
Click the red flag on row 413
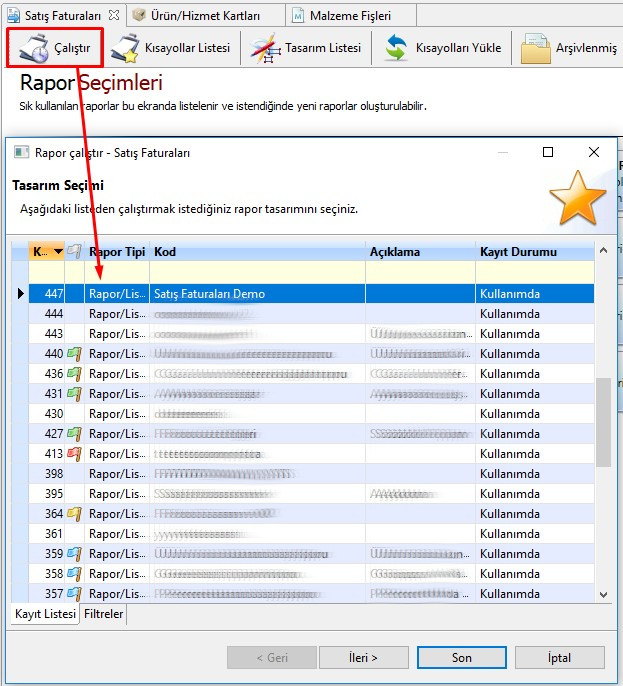[74, 453]
